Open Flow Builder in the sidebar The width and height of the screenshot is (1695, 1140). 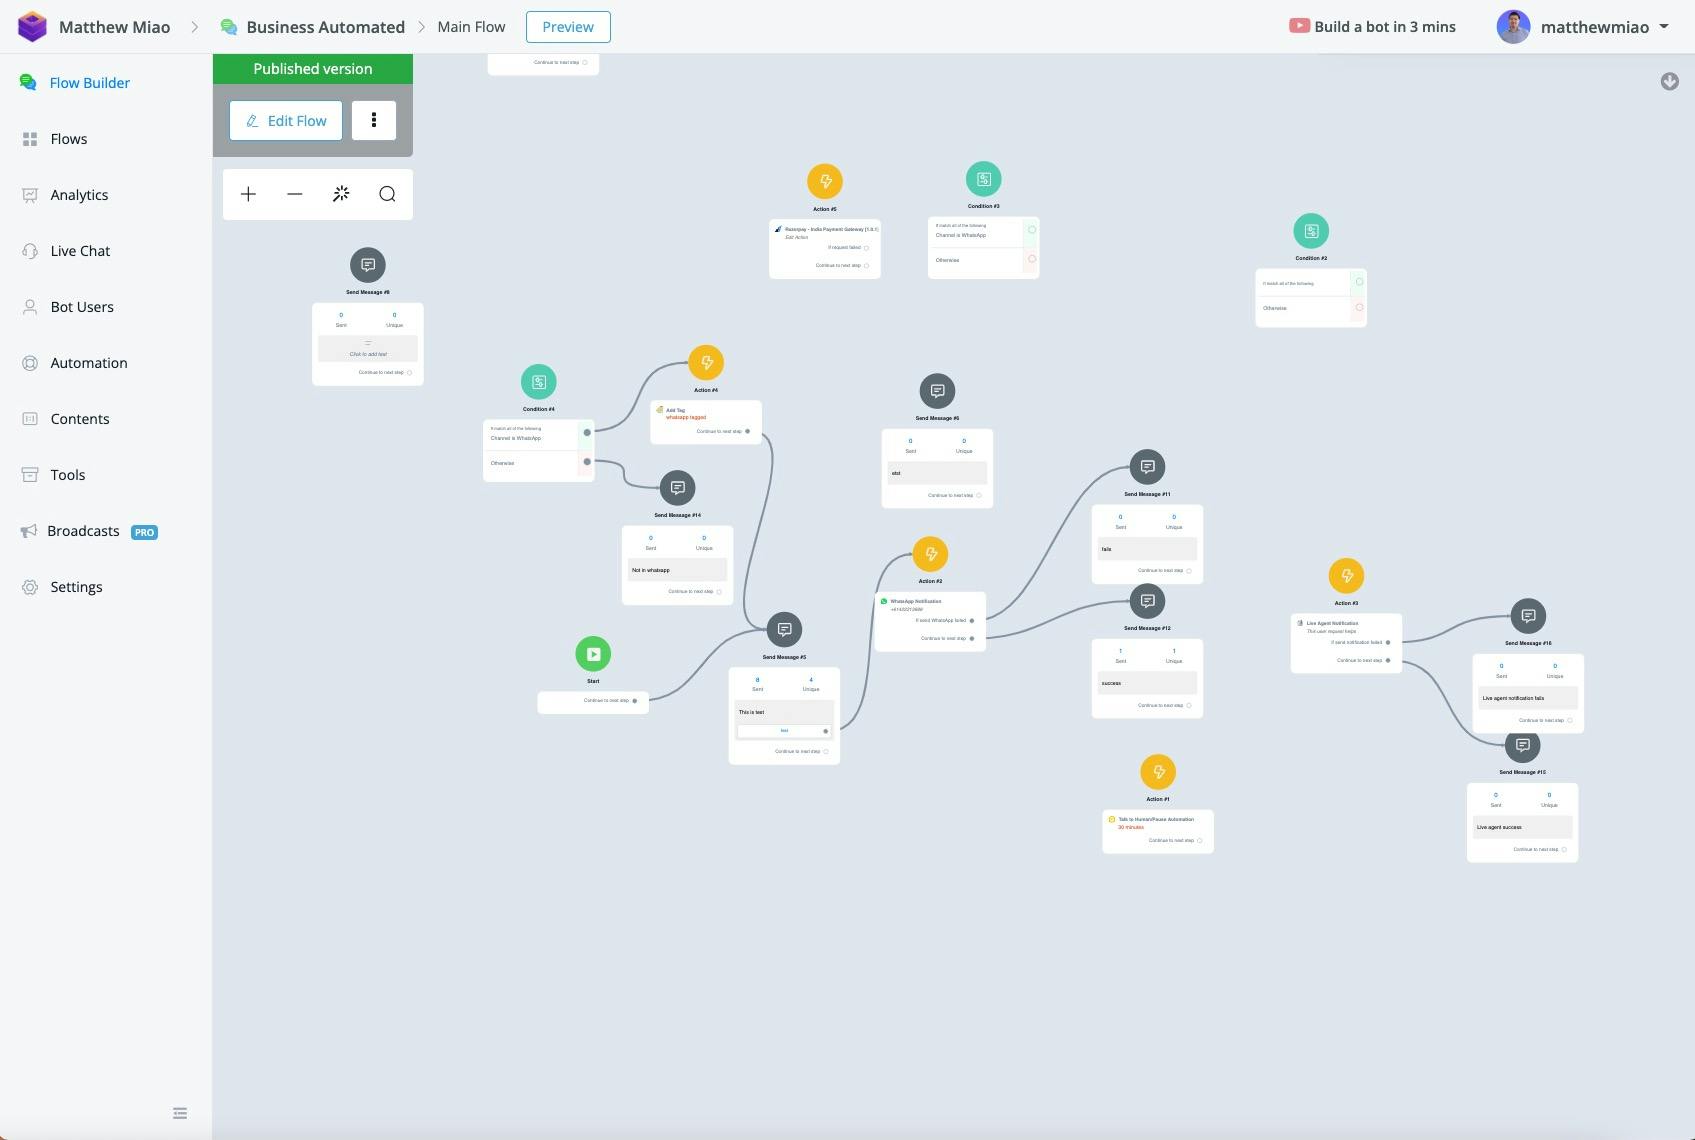click(x=90, y=83)
